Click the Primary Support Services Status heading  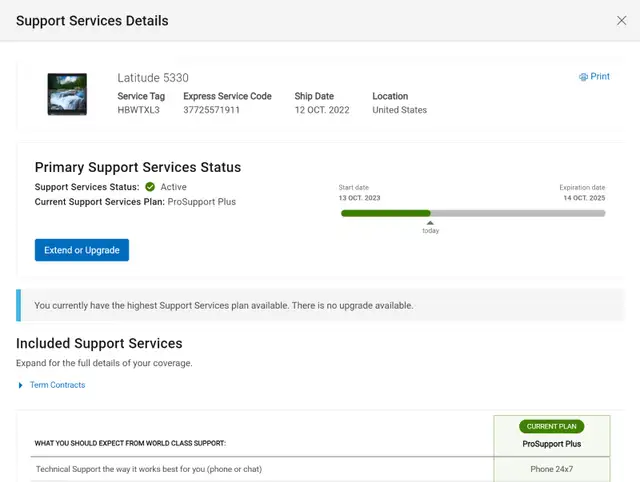point(138,167)
